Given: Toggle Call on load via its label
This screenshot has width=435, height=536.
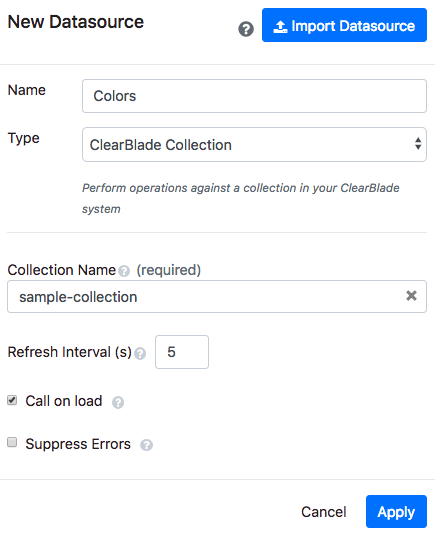Looking at the screenshot, I should click(x=64, y=401).
